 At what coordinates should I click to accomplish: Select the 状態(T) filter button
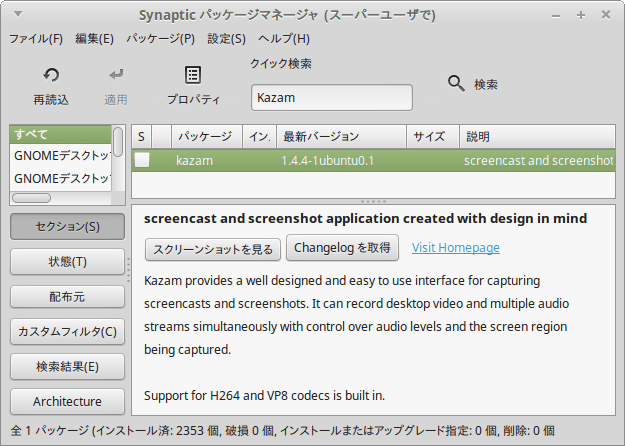coord(67,261)
